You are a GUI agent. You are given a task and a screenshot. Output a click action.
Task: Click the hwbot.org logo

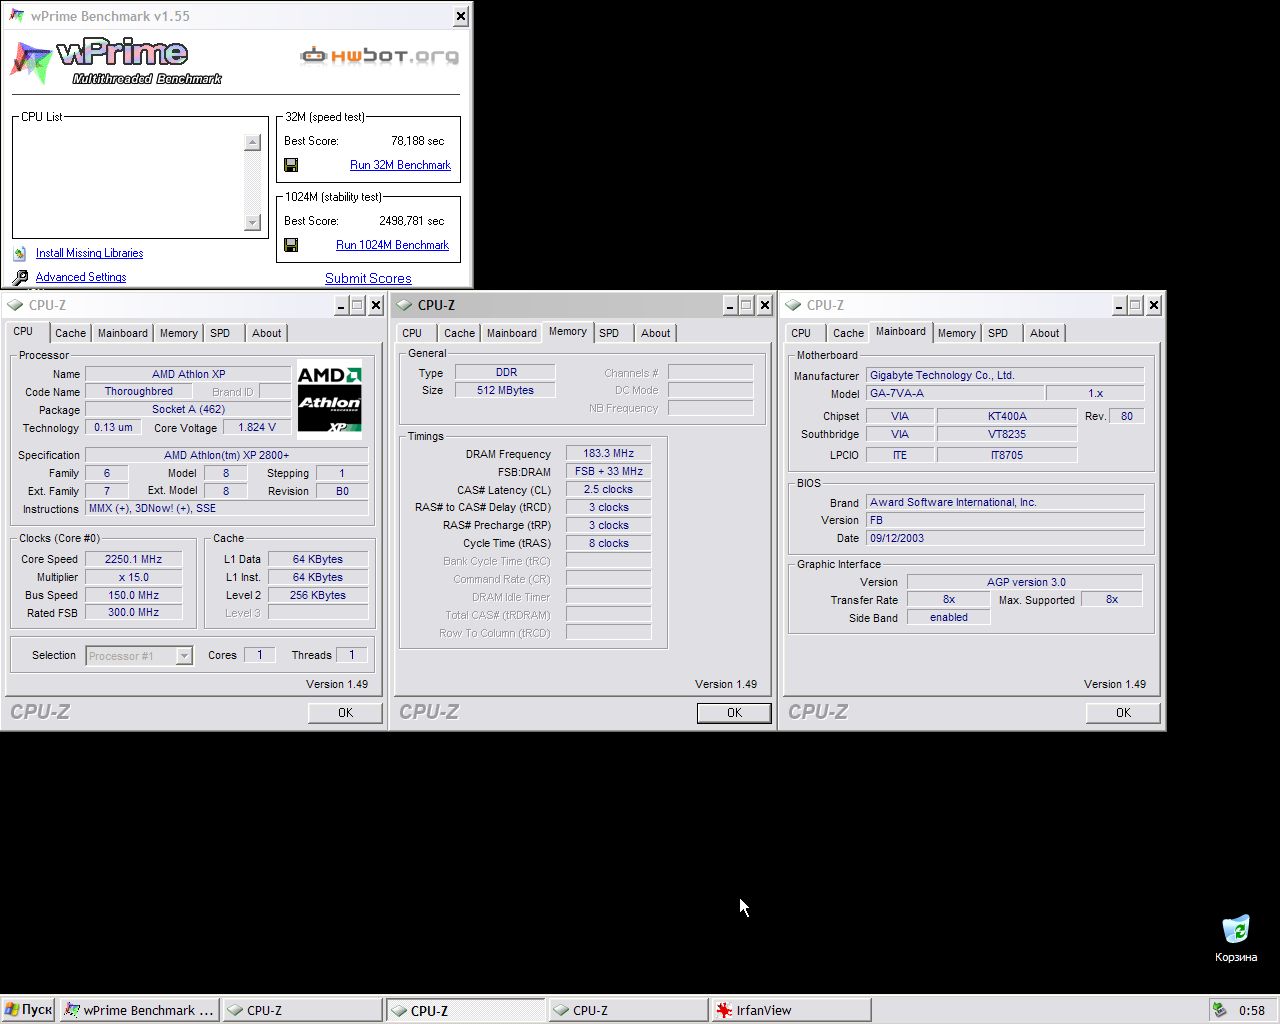[380, 56]
